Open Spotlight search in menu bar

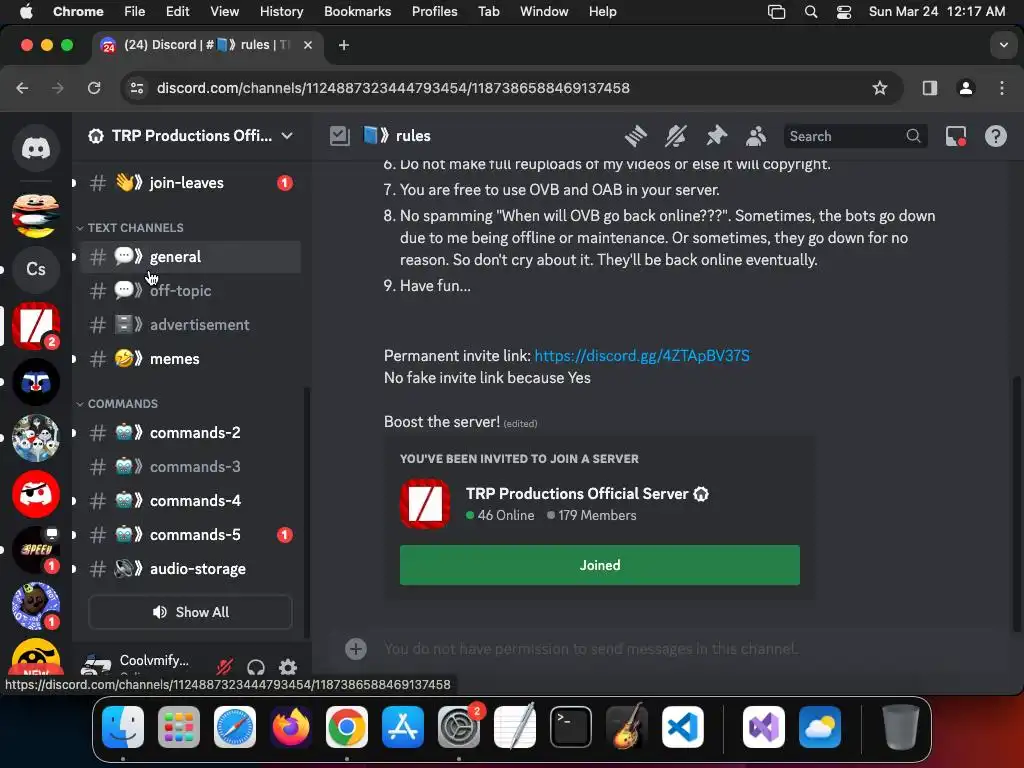click(810, 12)
